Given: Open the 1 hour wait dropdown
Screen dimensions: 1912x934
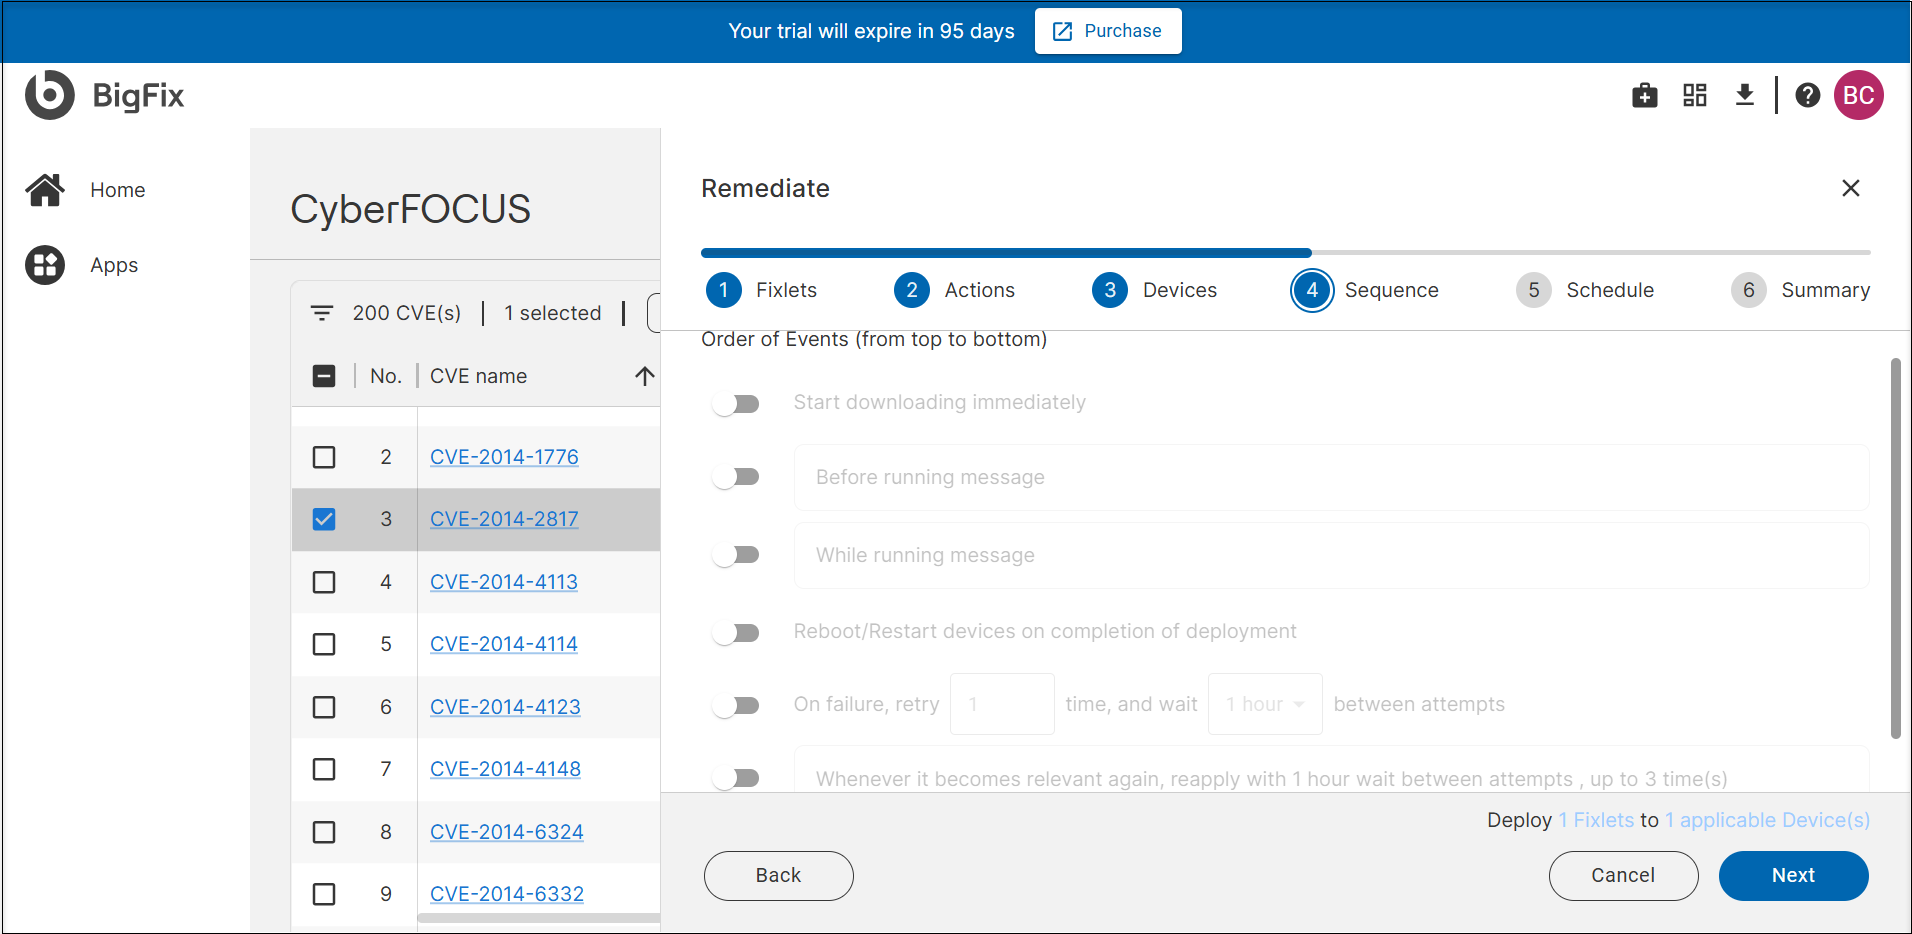Looking at the screenshot, I should [1265, 704].
